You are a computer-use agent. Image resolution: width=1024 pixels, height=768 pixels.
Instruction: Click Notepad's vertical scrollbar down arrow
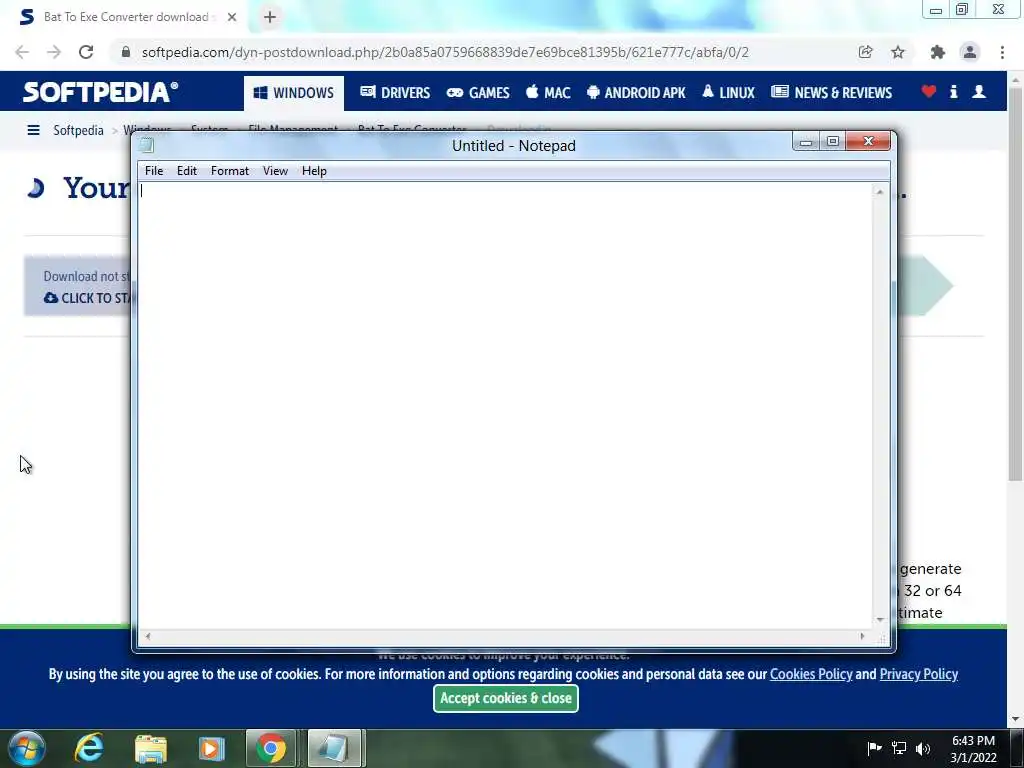[880, 620]
